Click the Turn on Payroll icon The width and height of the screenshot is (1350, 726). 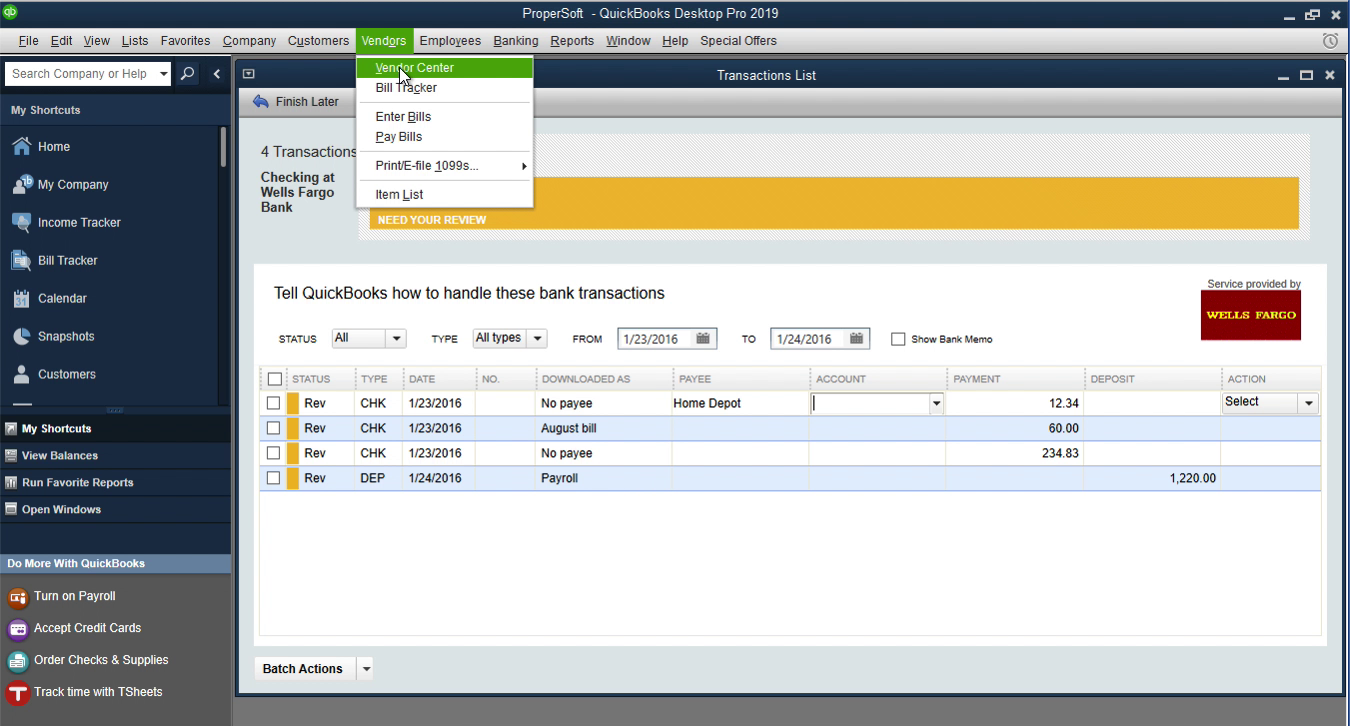(17, 597)
